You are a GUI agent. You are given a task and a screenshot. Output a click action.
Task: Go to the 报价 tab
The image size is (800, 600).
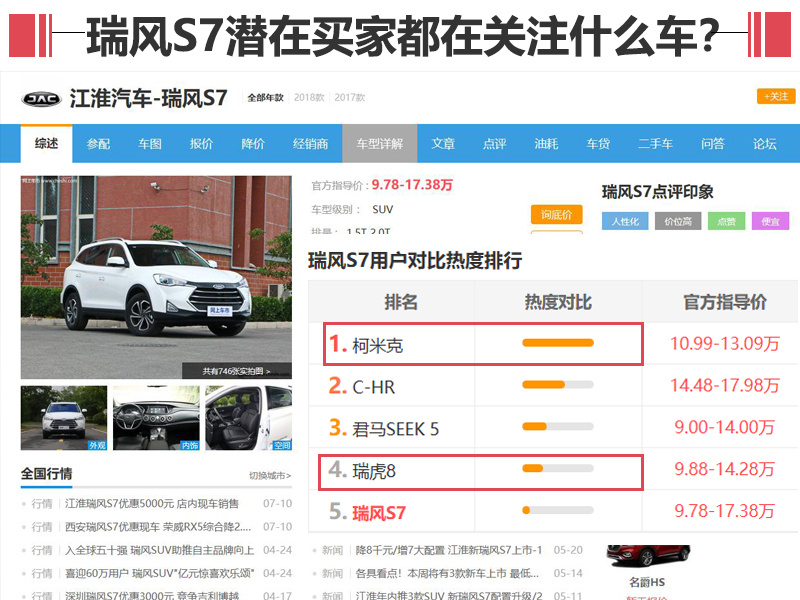[x=201, y=144]
